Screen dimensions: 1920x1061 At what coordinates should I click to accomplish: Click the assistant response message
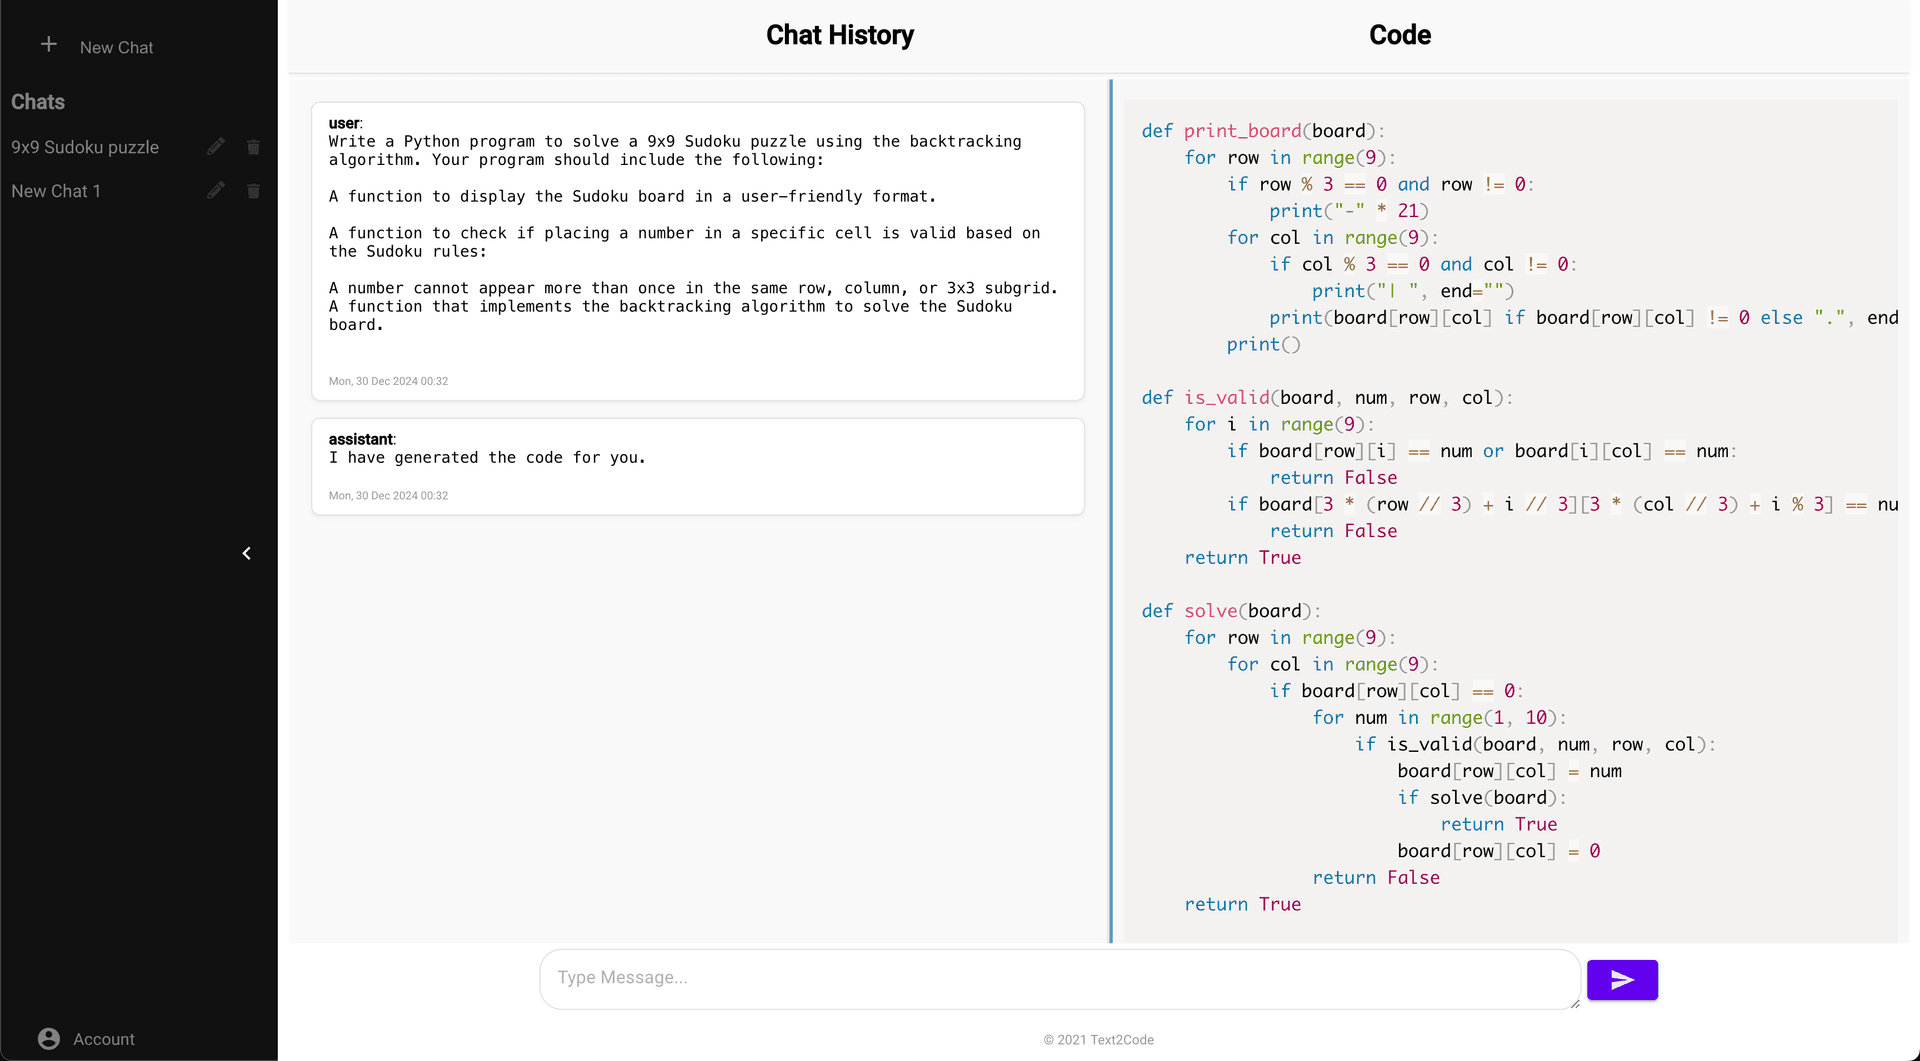pos(698,466)
